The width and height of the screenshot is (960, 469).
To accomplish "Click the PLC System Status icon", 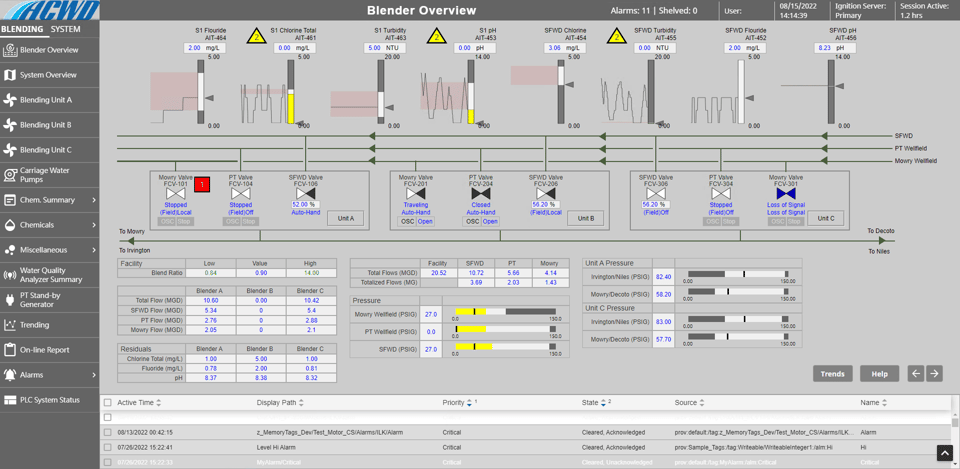I will (9, 400).
